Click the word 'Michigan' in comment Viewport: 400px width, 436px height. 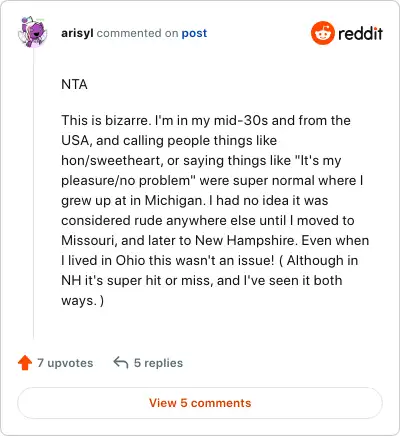pos(173,200)
